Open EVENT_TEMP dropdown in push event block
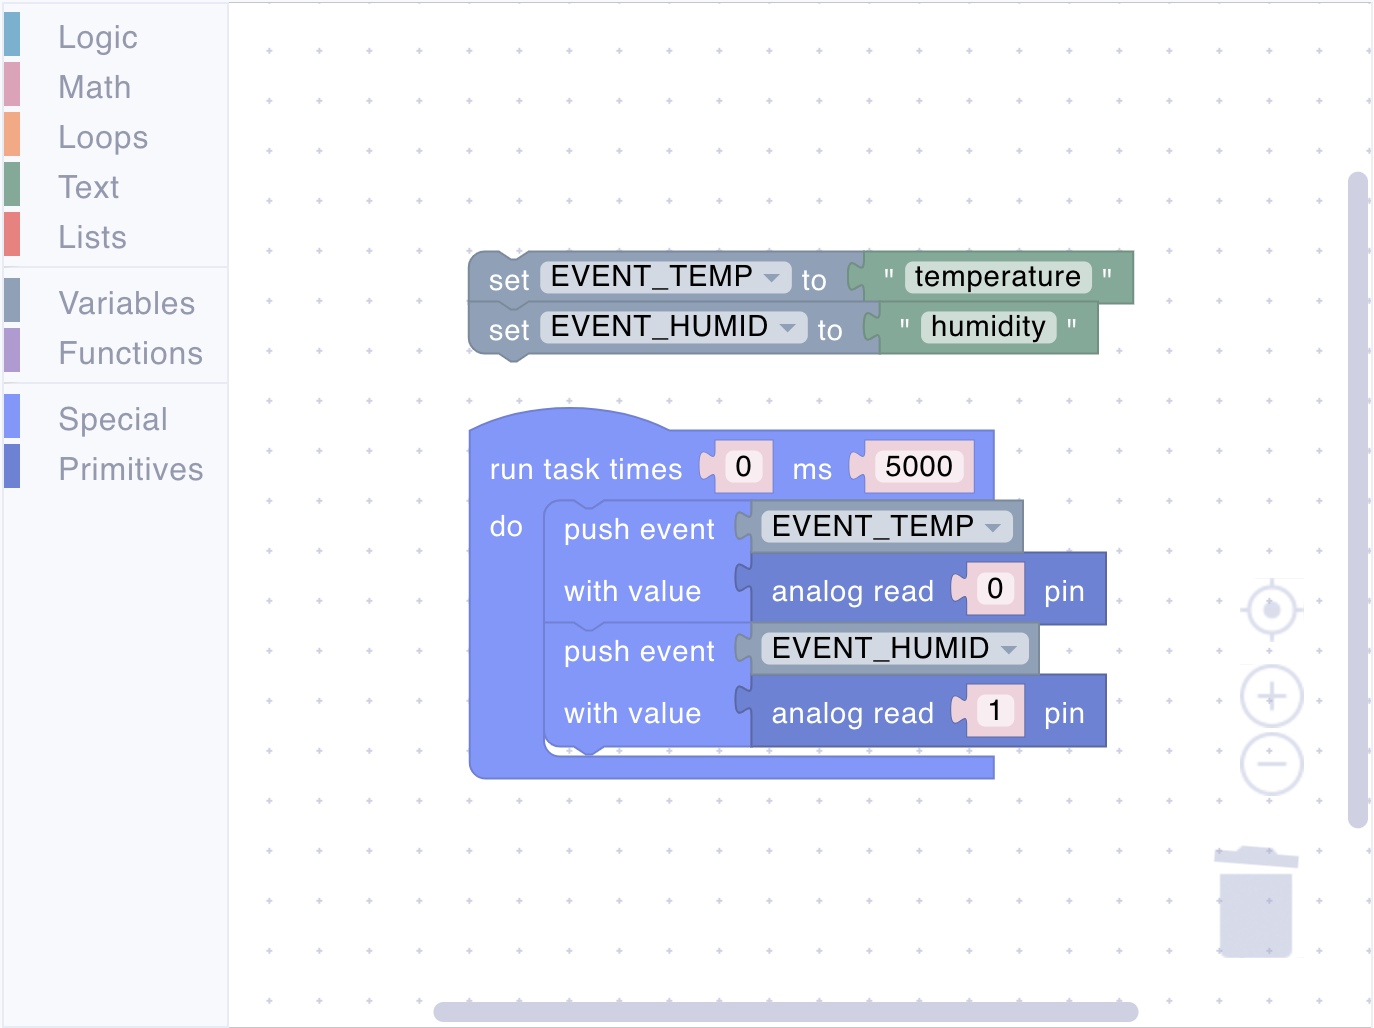This screenshot has width=1374, height=1028. point(886,526)
